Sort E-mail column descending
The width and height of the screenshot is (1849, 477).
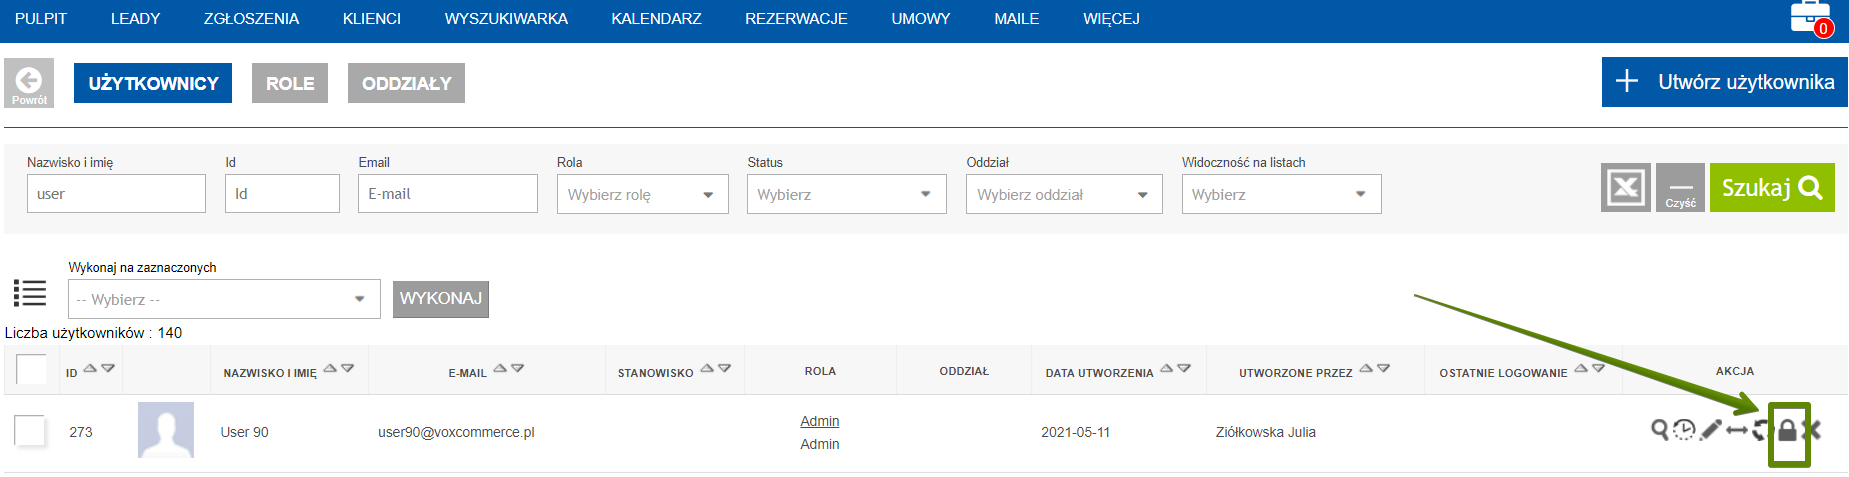517,369
